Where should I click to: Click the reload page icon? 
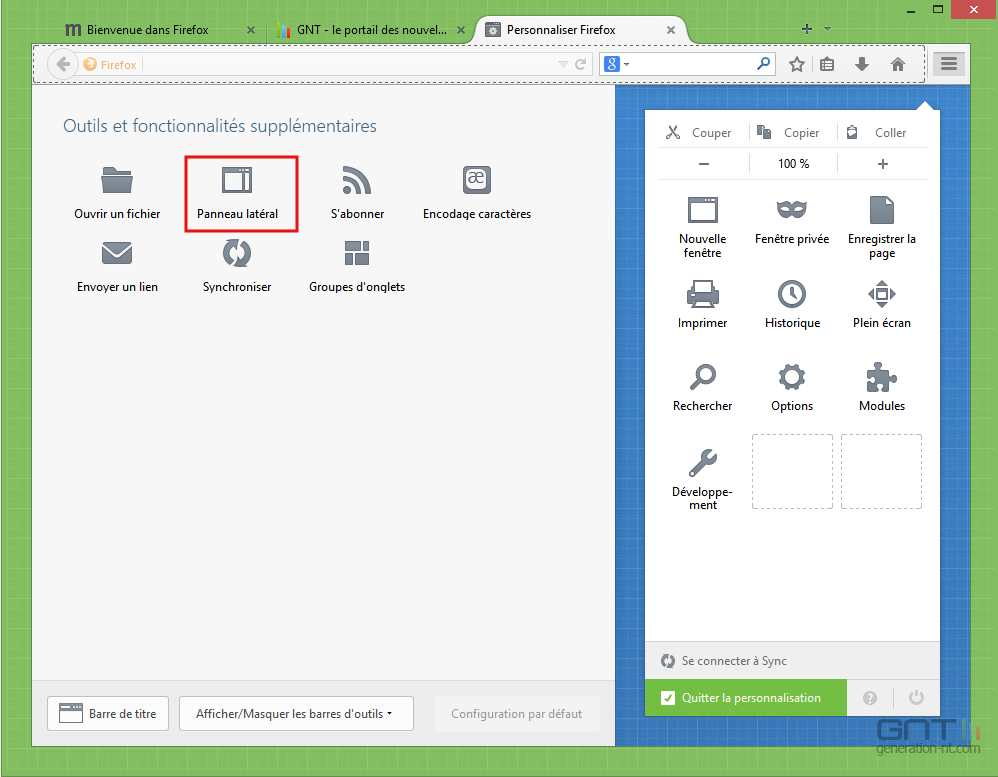coord(580,64)
